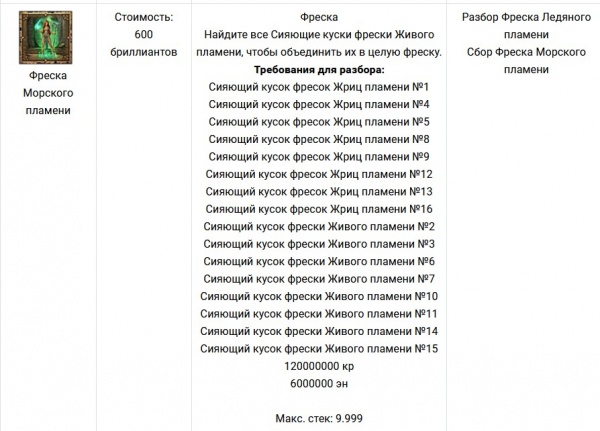
Task: Select Сияющий кусок фресок Жриц пламени №5
Action: point(319,122)
